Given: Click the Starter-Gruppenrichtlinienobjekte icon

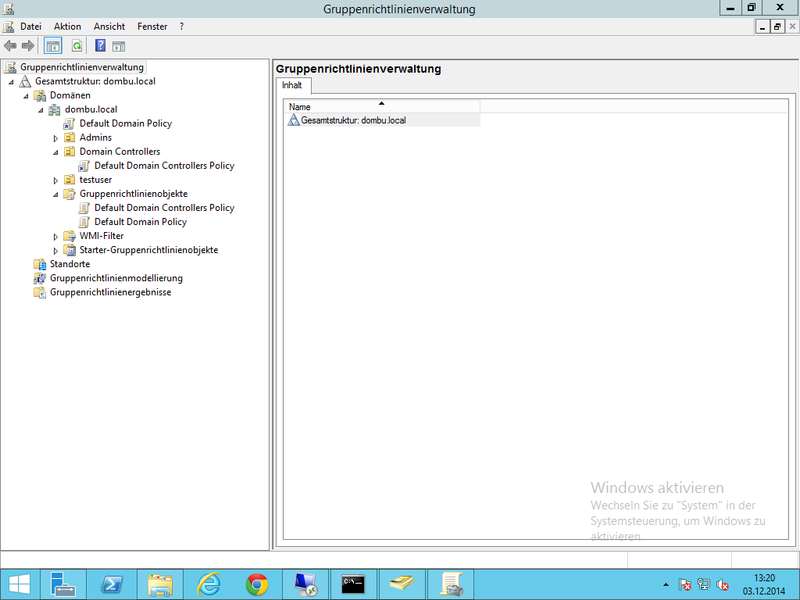Looking at the screenshot, I should point(69,250).
